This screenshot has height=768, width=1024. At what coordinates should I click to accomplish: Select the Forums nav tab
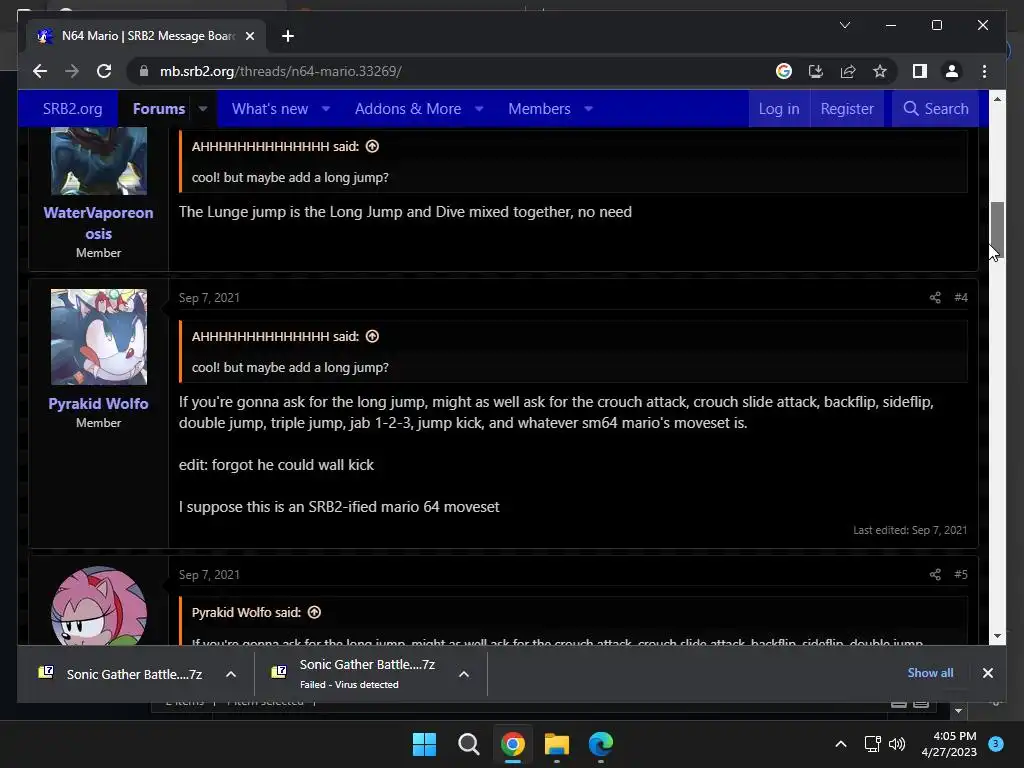(159, 108)
